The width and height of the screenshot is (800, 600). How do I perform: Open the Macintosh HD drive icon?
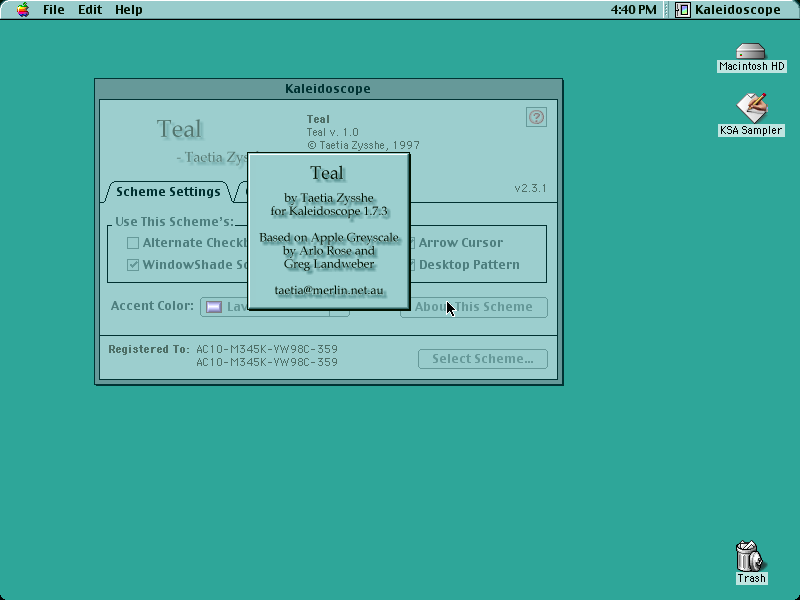pos(751,57)
